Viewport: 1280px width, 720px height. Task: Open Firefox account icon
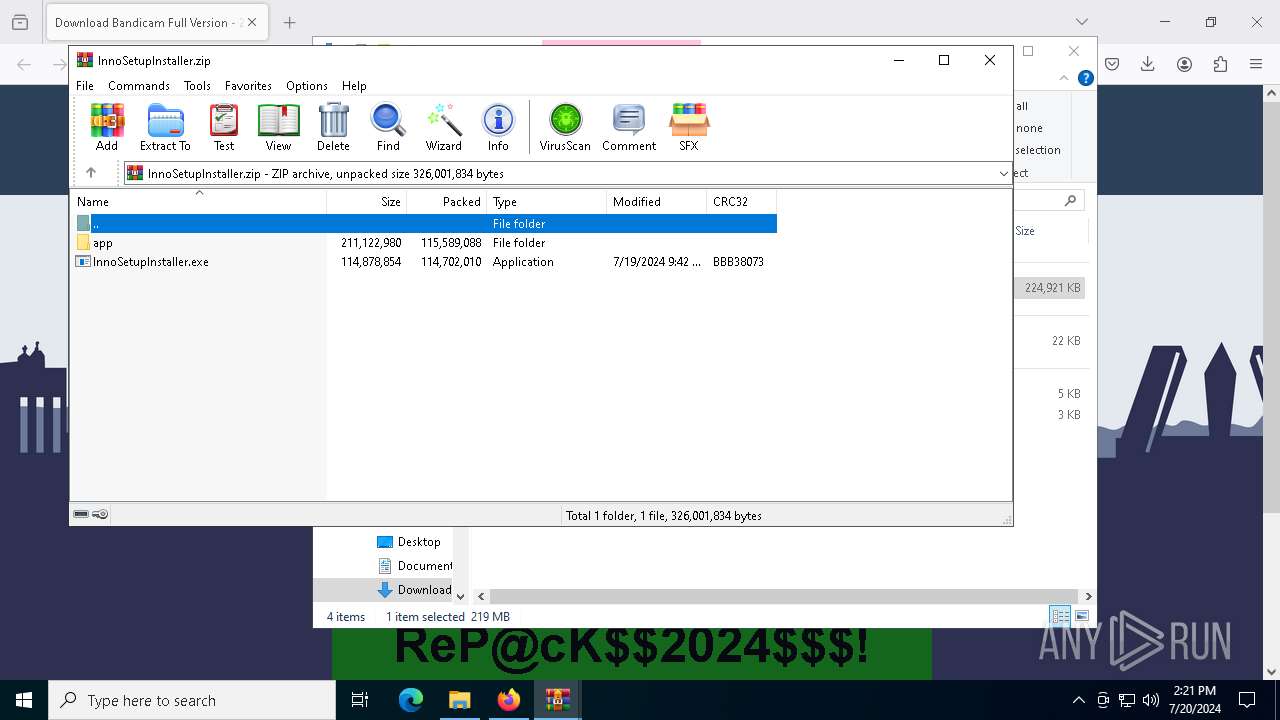point(1184,64)
